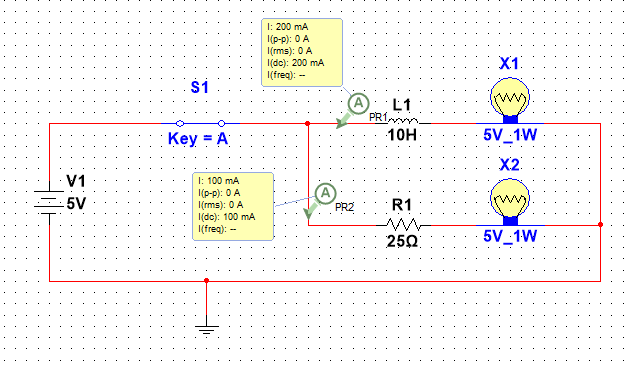Select the '25Ω' resistor value

point(402,241)
